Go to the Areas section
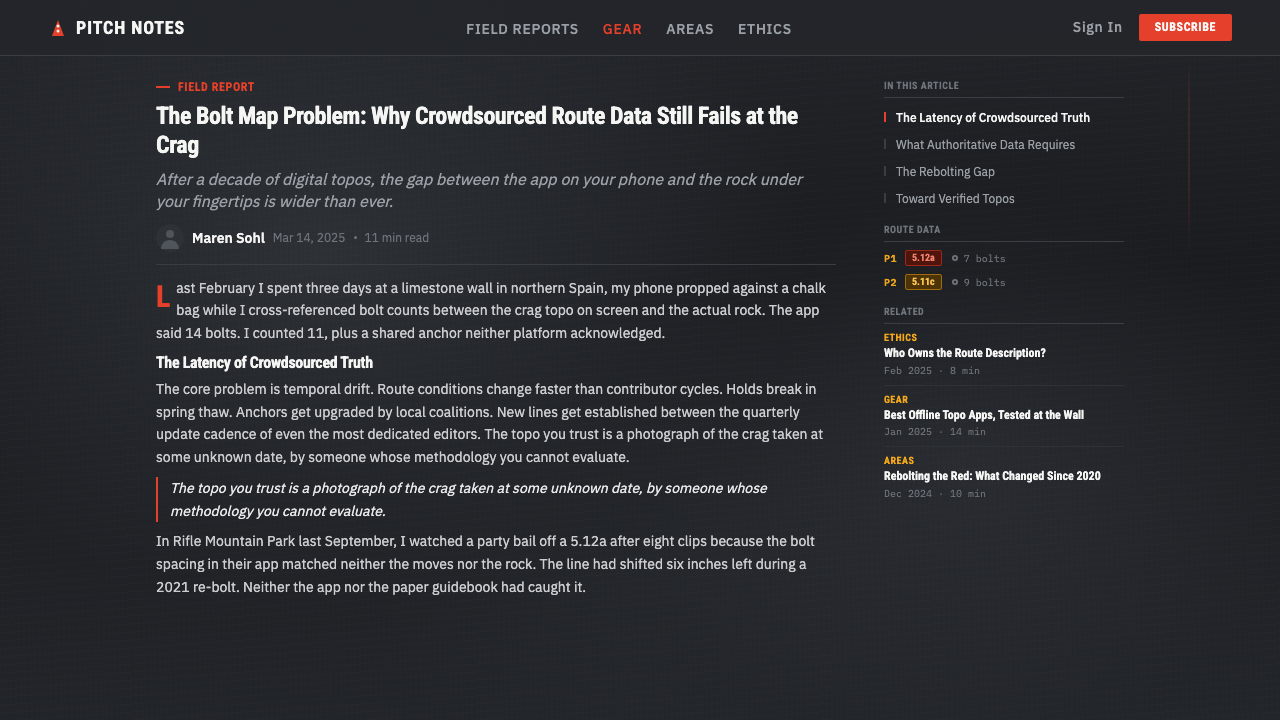 coord(690,29)
